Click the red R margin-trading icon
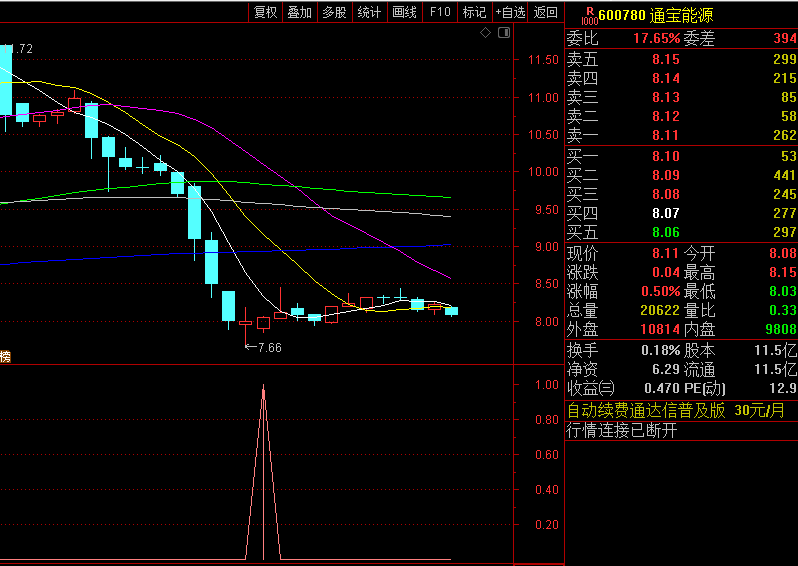 [590, 11]
